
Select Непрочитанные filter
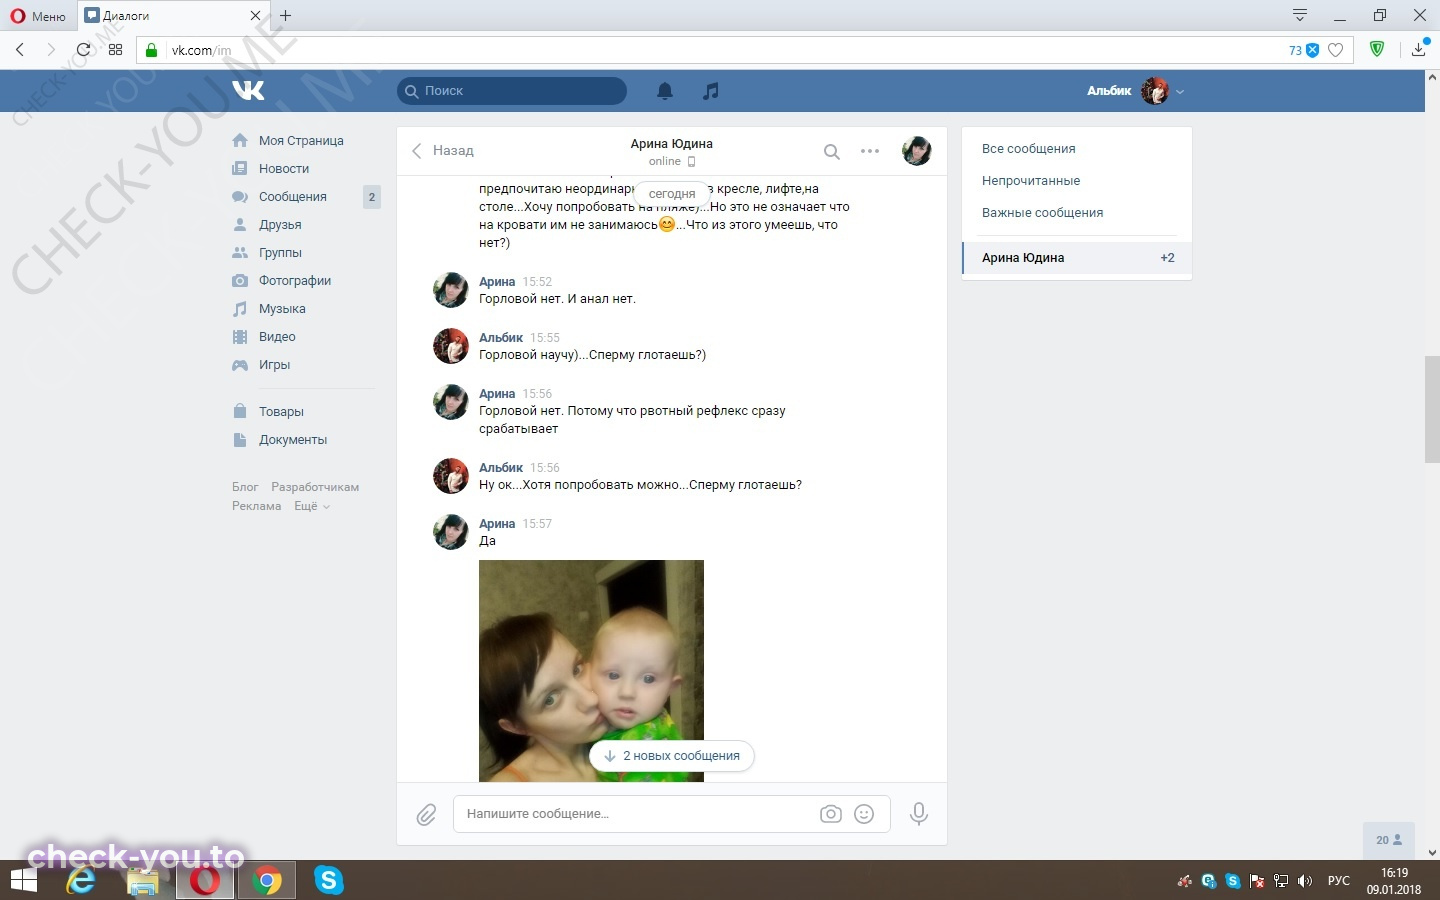(1030, 181)
